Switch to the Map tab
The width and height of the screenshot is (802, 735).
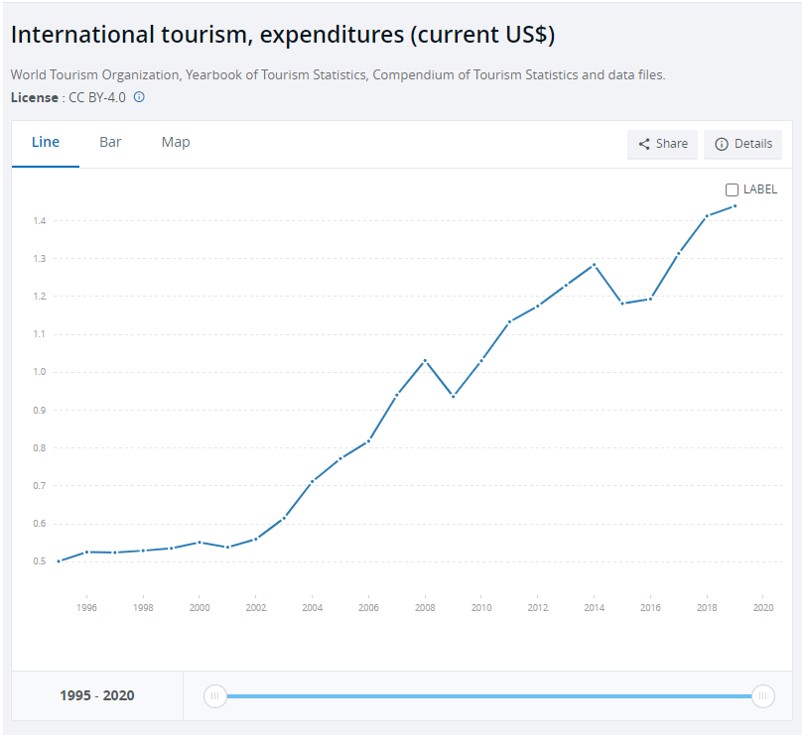175,142
